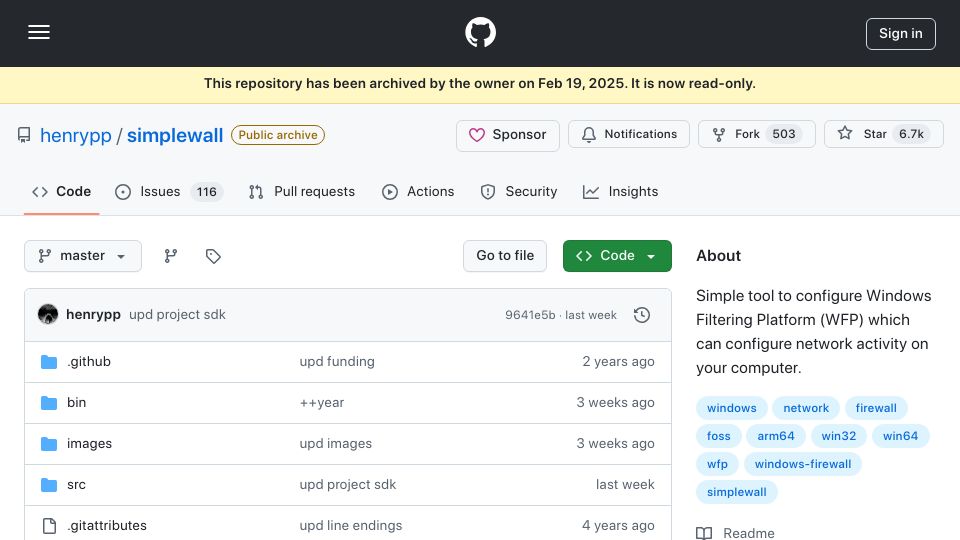
Task: Switch to the Code tab
Action: (62, 192)
